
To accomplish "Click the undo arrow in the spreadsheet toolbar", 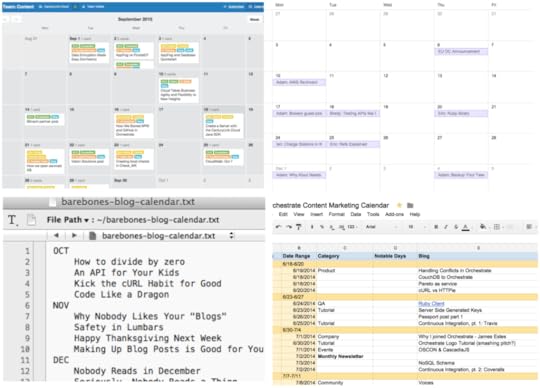I will (x=279, y=227).
